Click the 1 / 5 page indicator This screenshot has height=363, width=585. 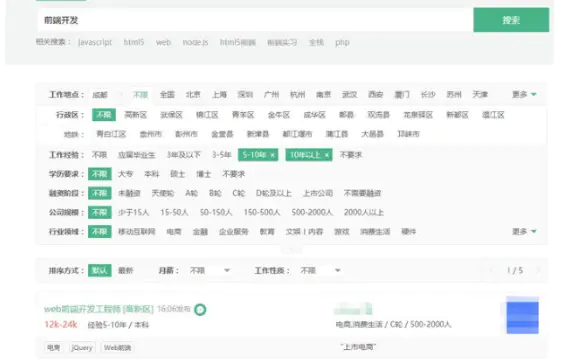pos(515,270)
